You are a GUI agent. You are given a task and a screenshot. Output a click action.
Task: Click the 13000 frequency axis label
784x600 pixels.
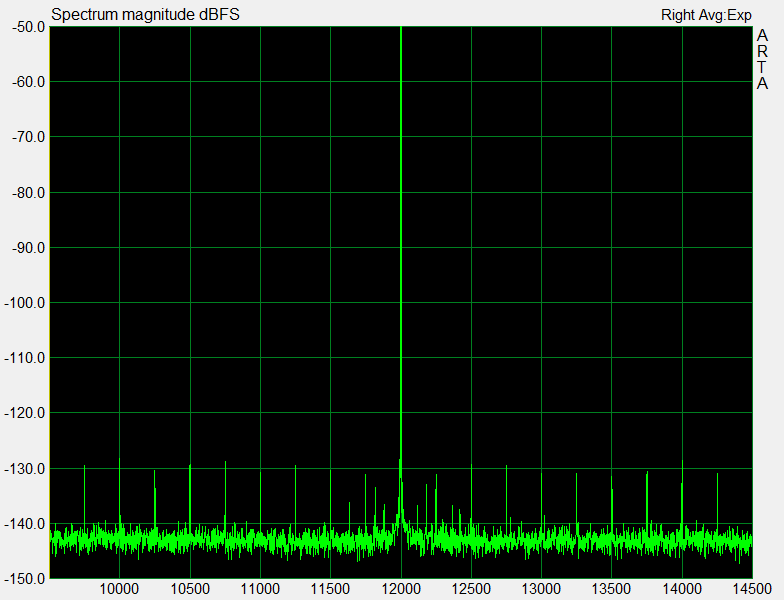pyautogui.click(x=541, y=589)
